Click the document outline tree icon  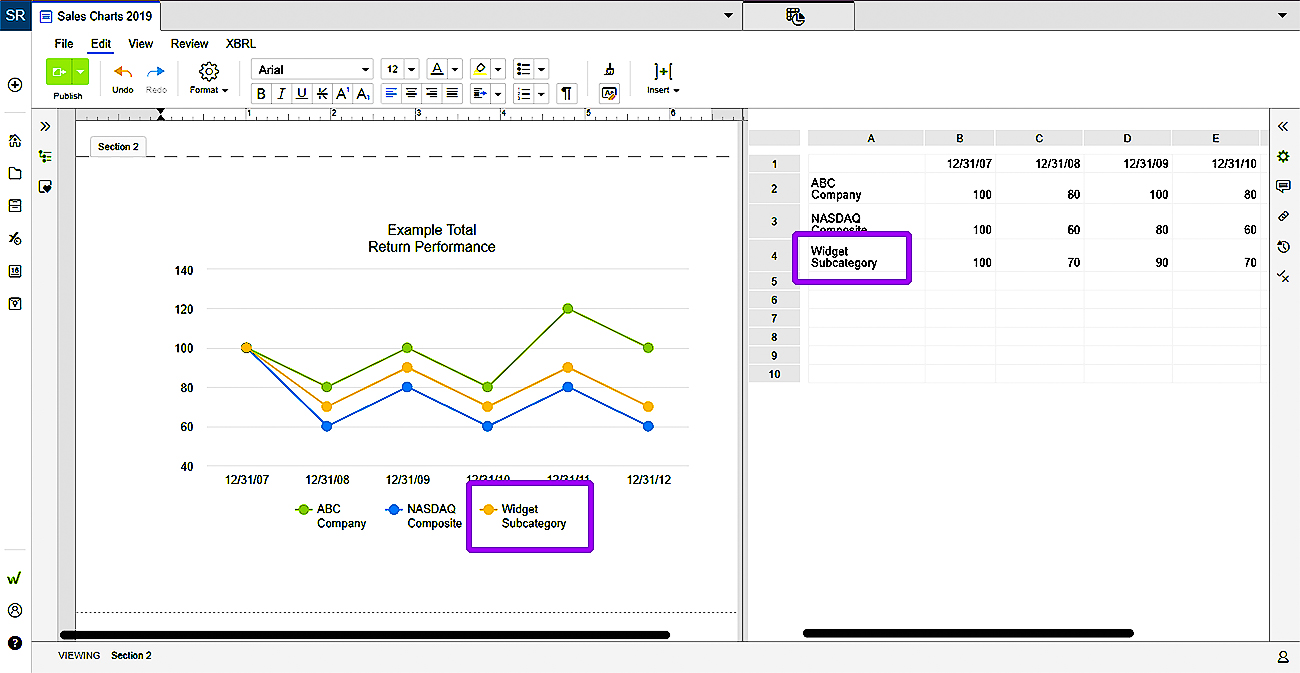click(45, 156)
